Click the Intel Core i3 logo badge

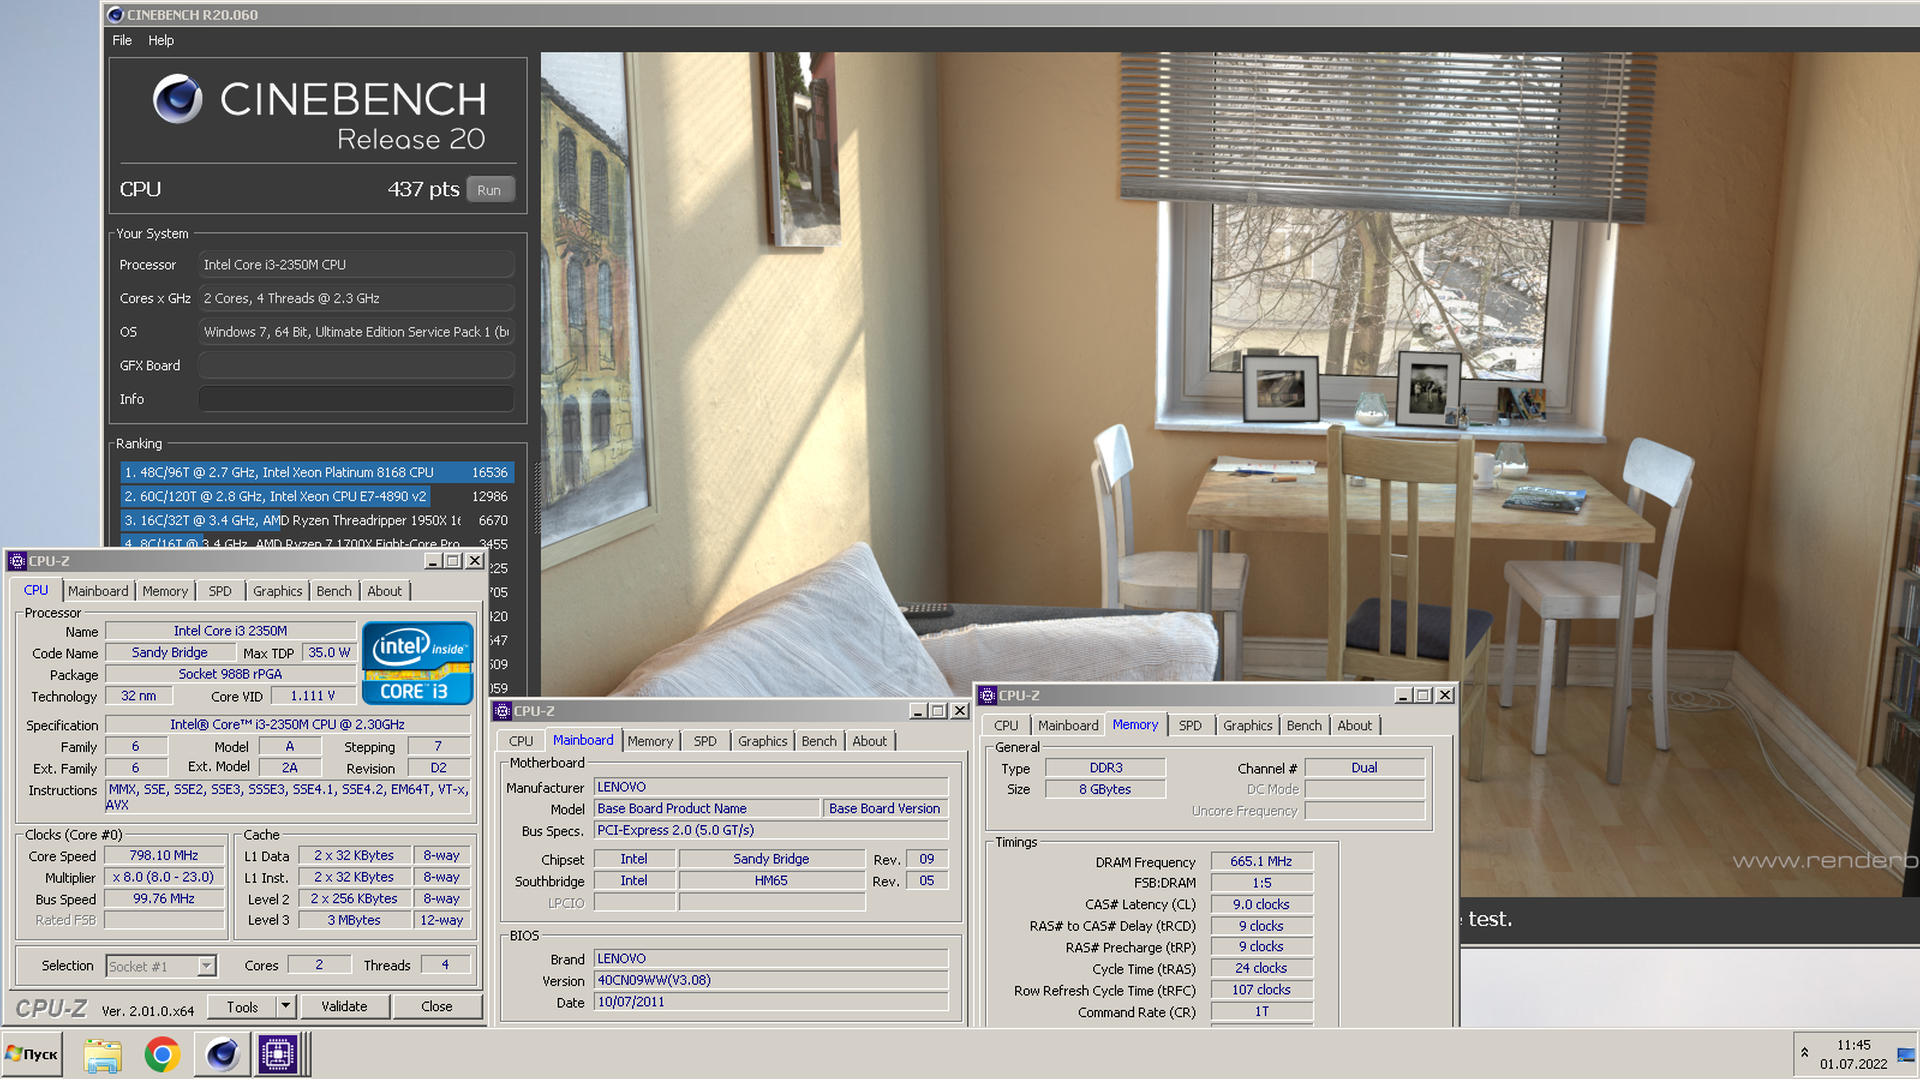[x=417, y=663]
